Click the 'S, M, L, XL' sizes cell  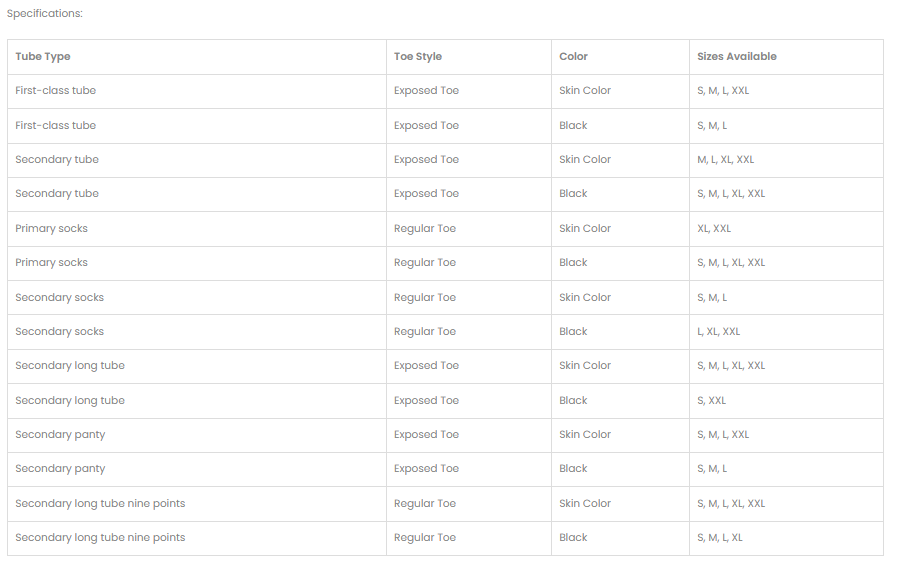(x=720, y=538)
